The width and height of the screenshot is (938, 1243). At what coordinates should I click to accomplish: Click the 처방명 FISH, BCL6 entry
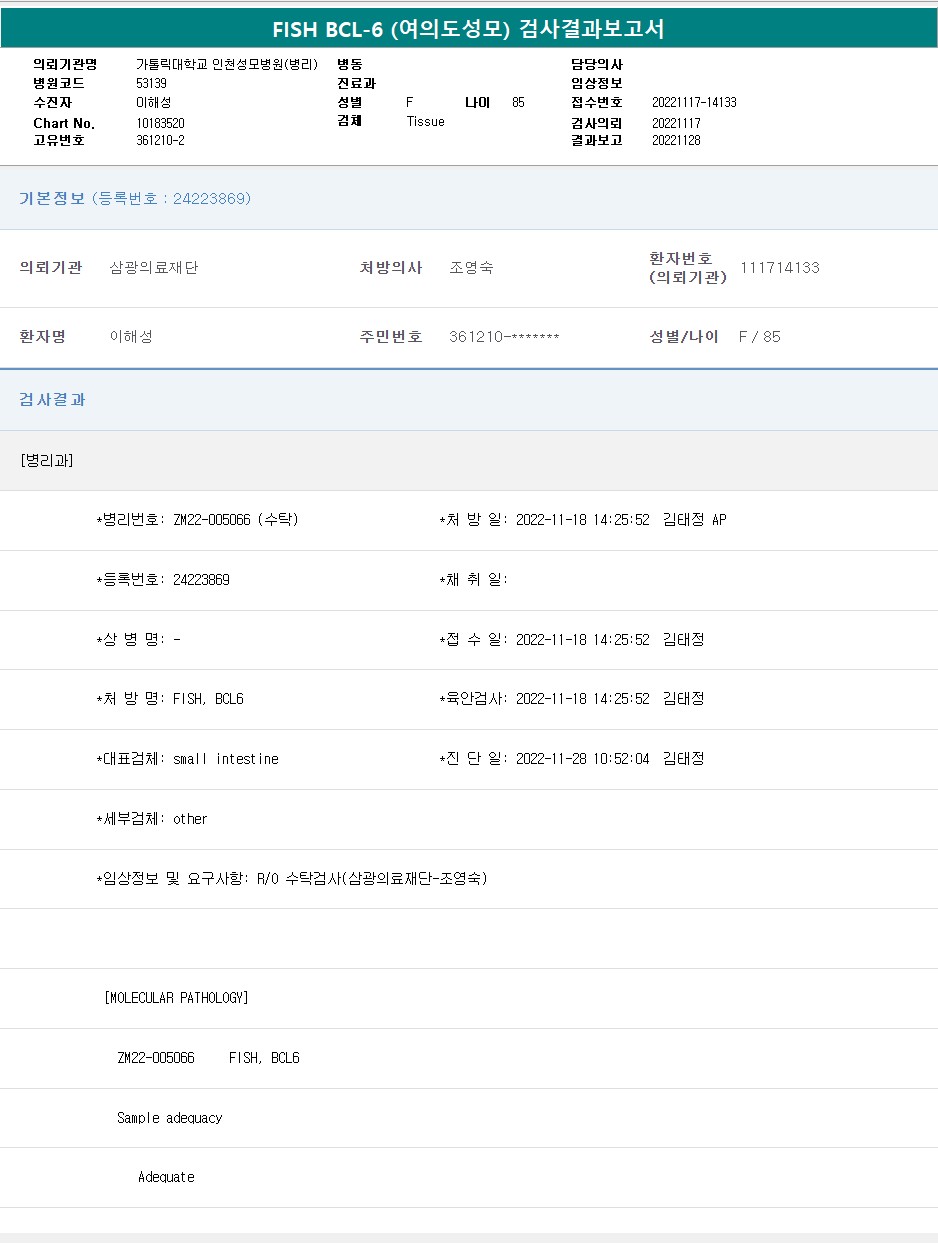click(x=170, y=699)
